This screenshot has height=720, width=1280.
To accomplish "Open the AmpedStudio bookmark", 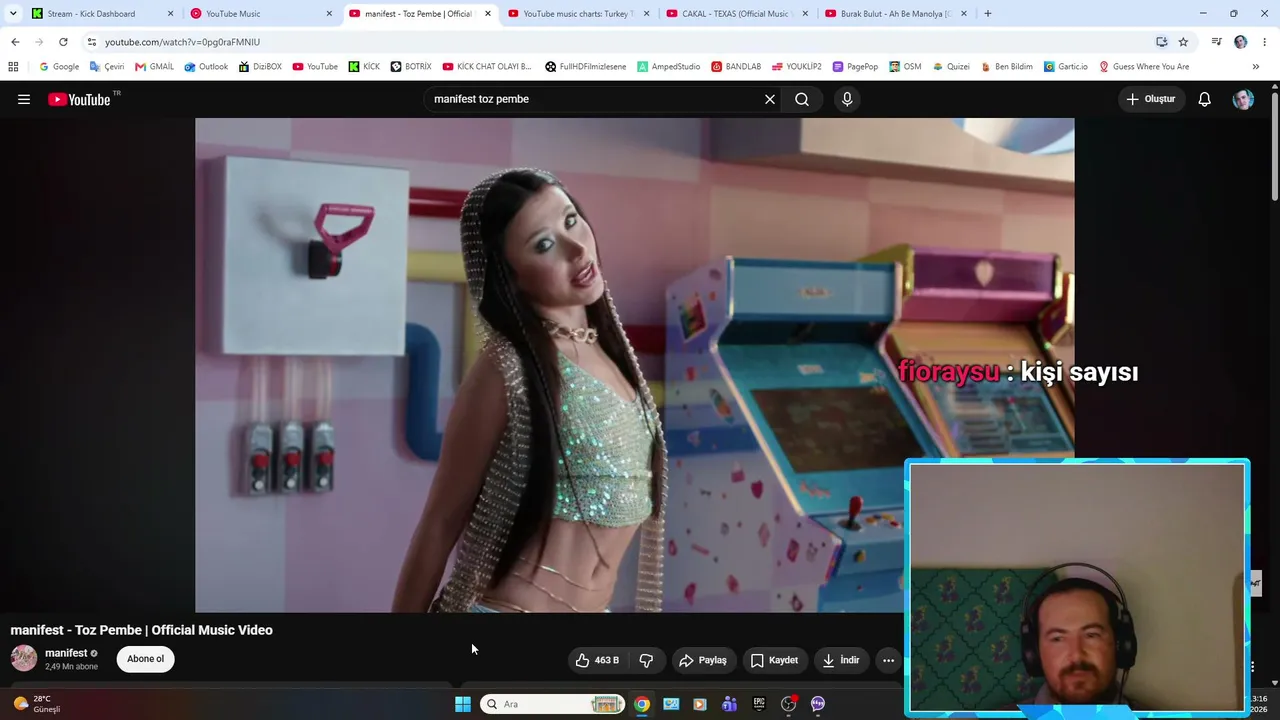I will coord(669,67).
